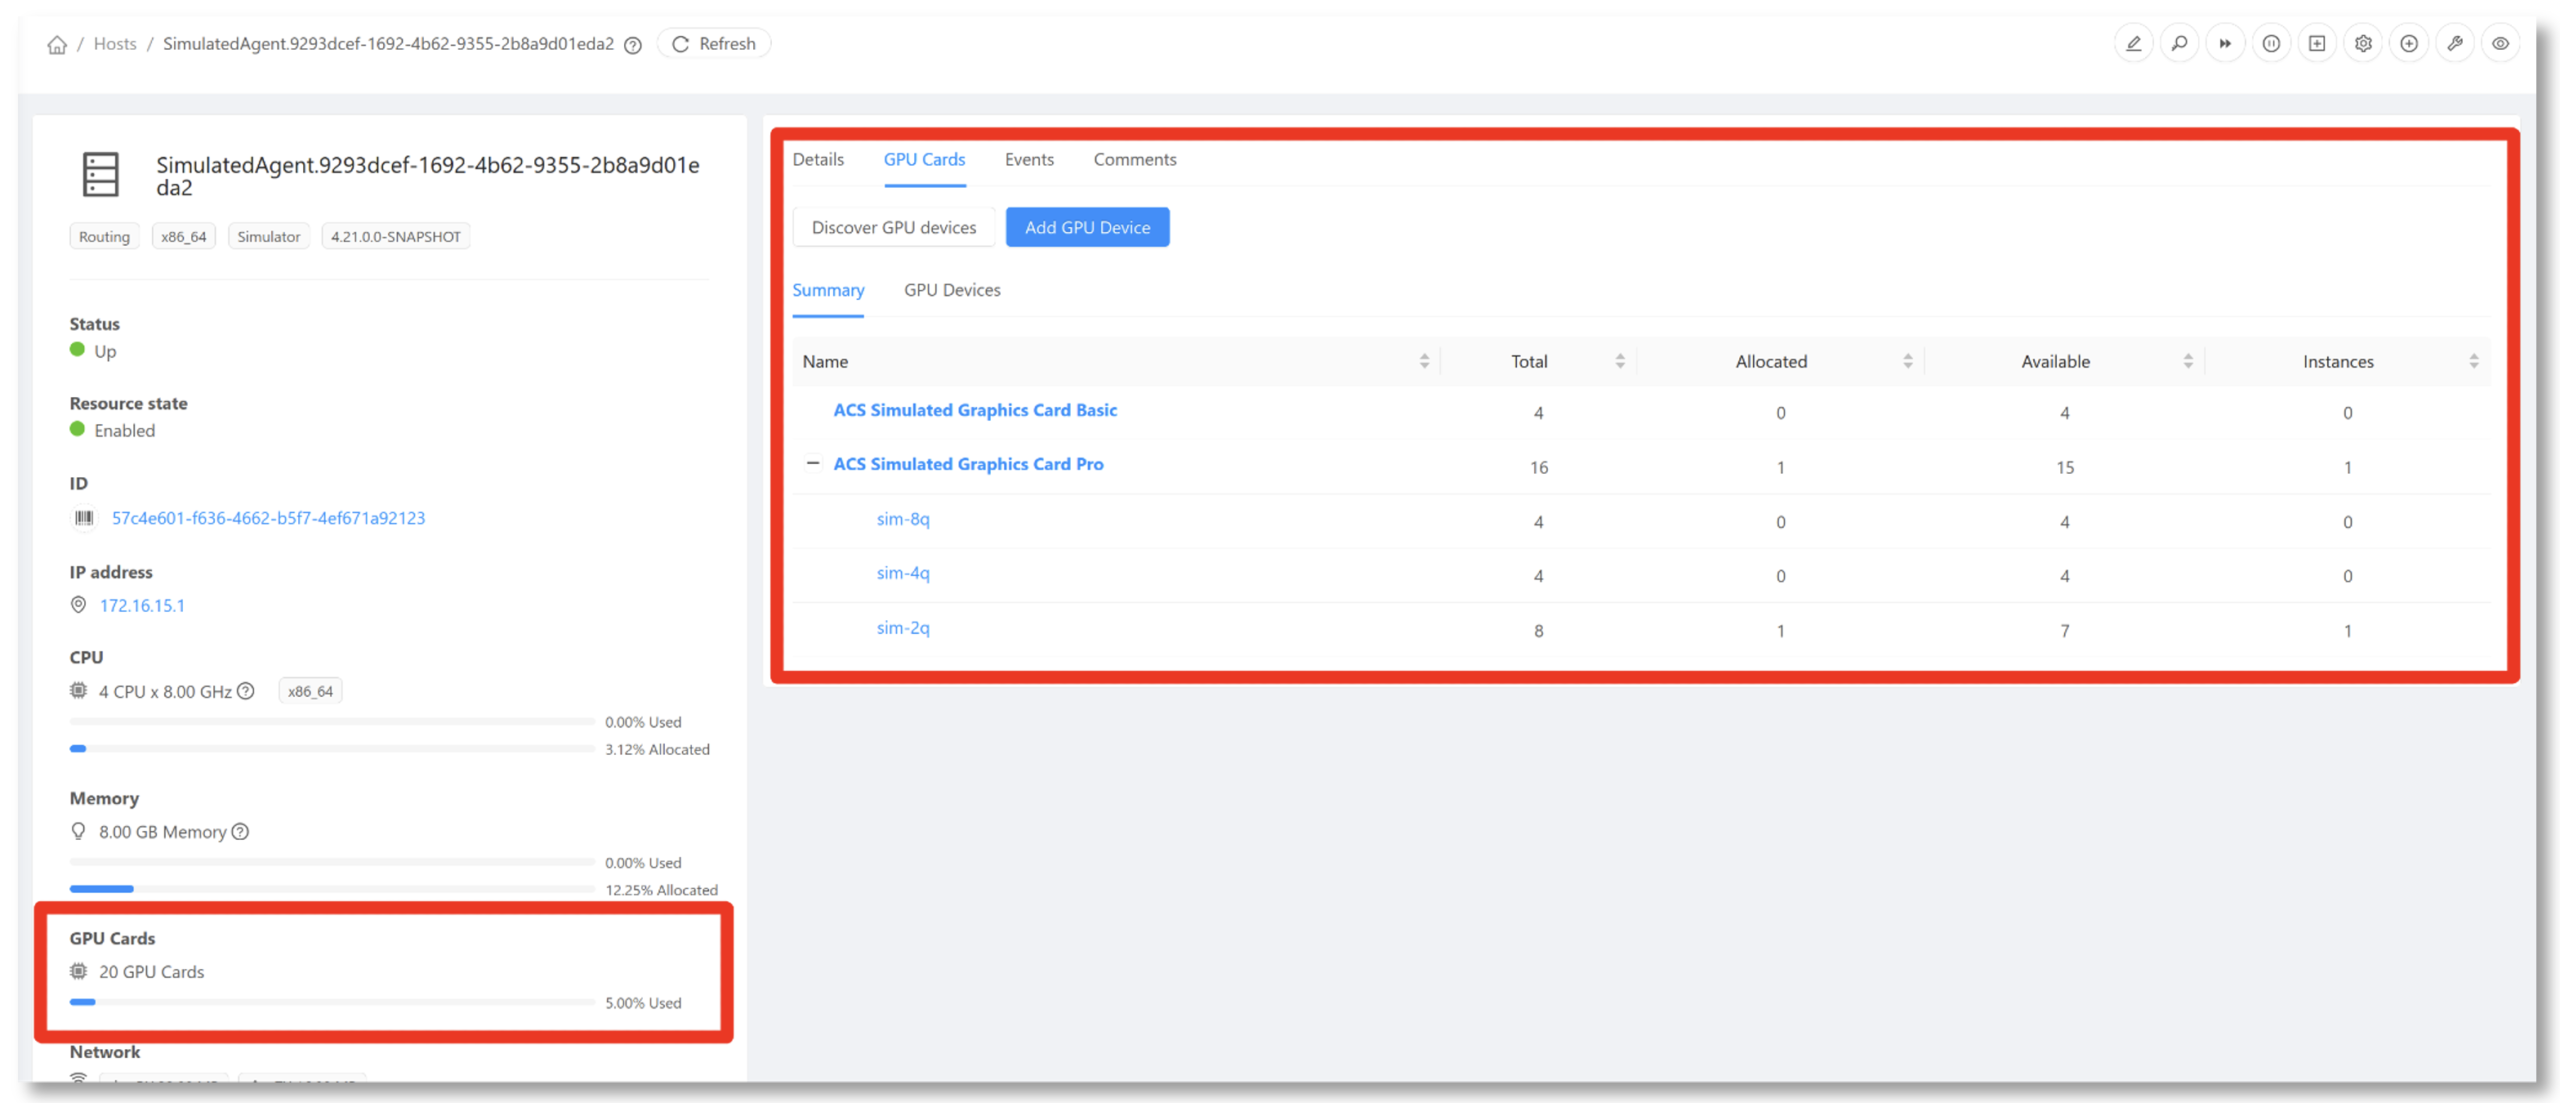Switch to the Events tab
The height and width of the screenshot is (1103, 2560).
(x=1029, y=159)
